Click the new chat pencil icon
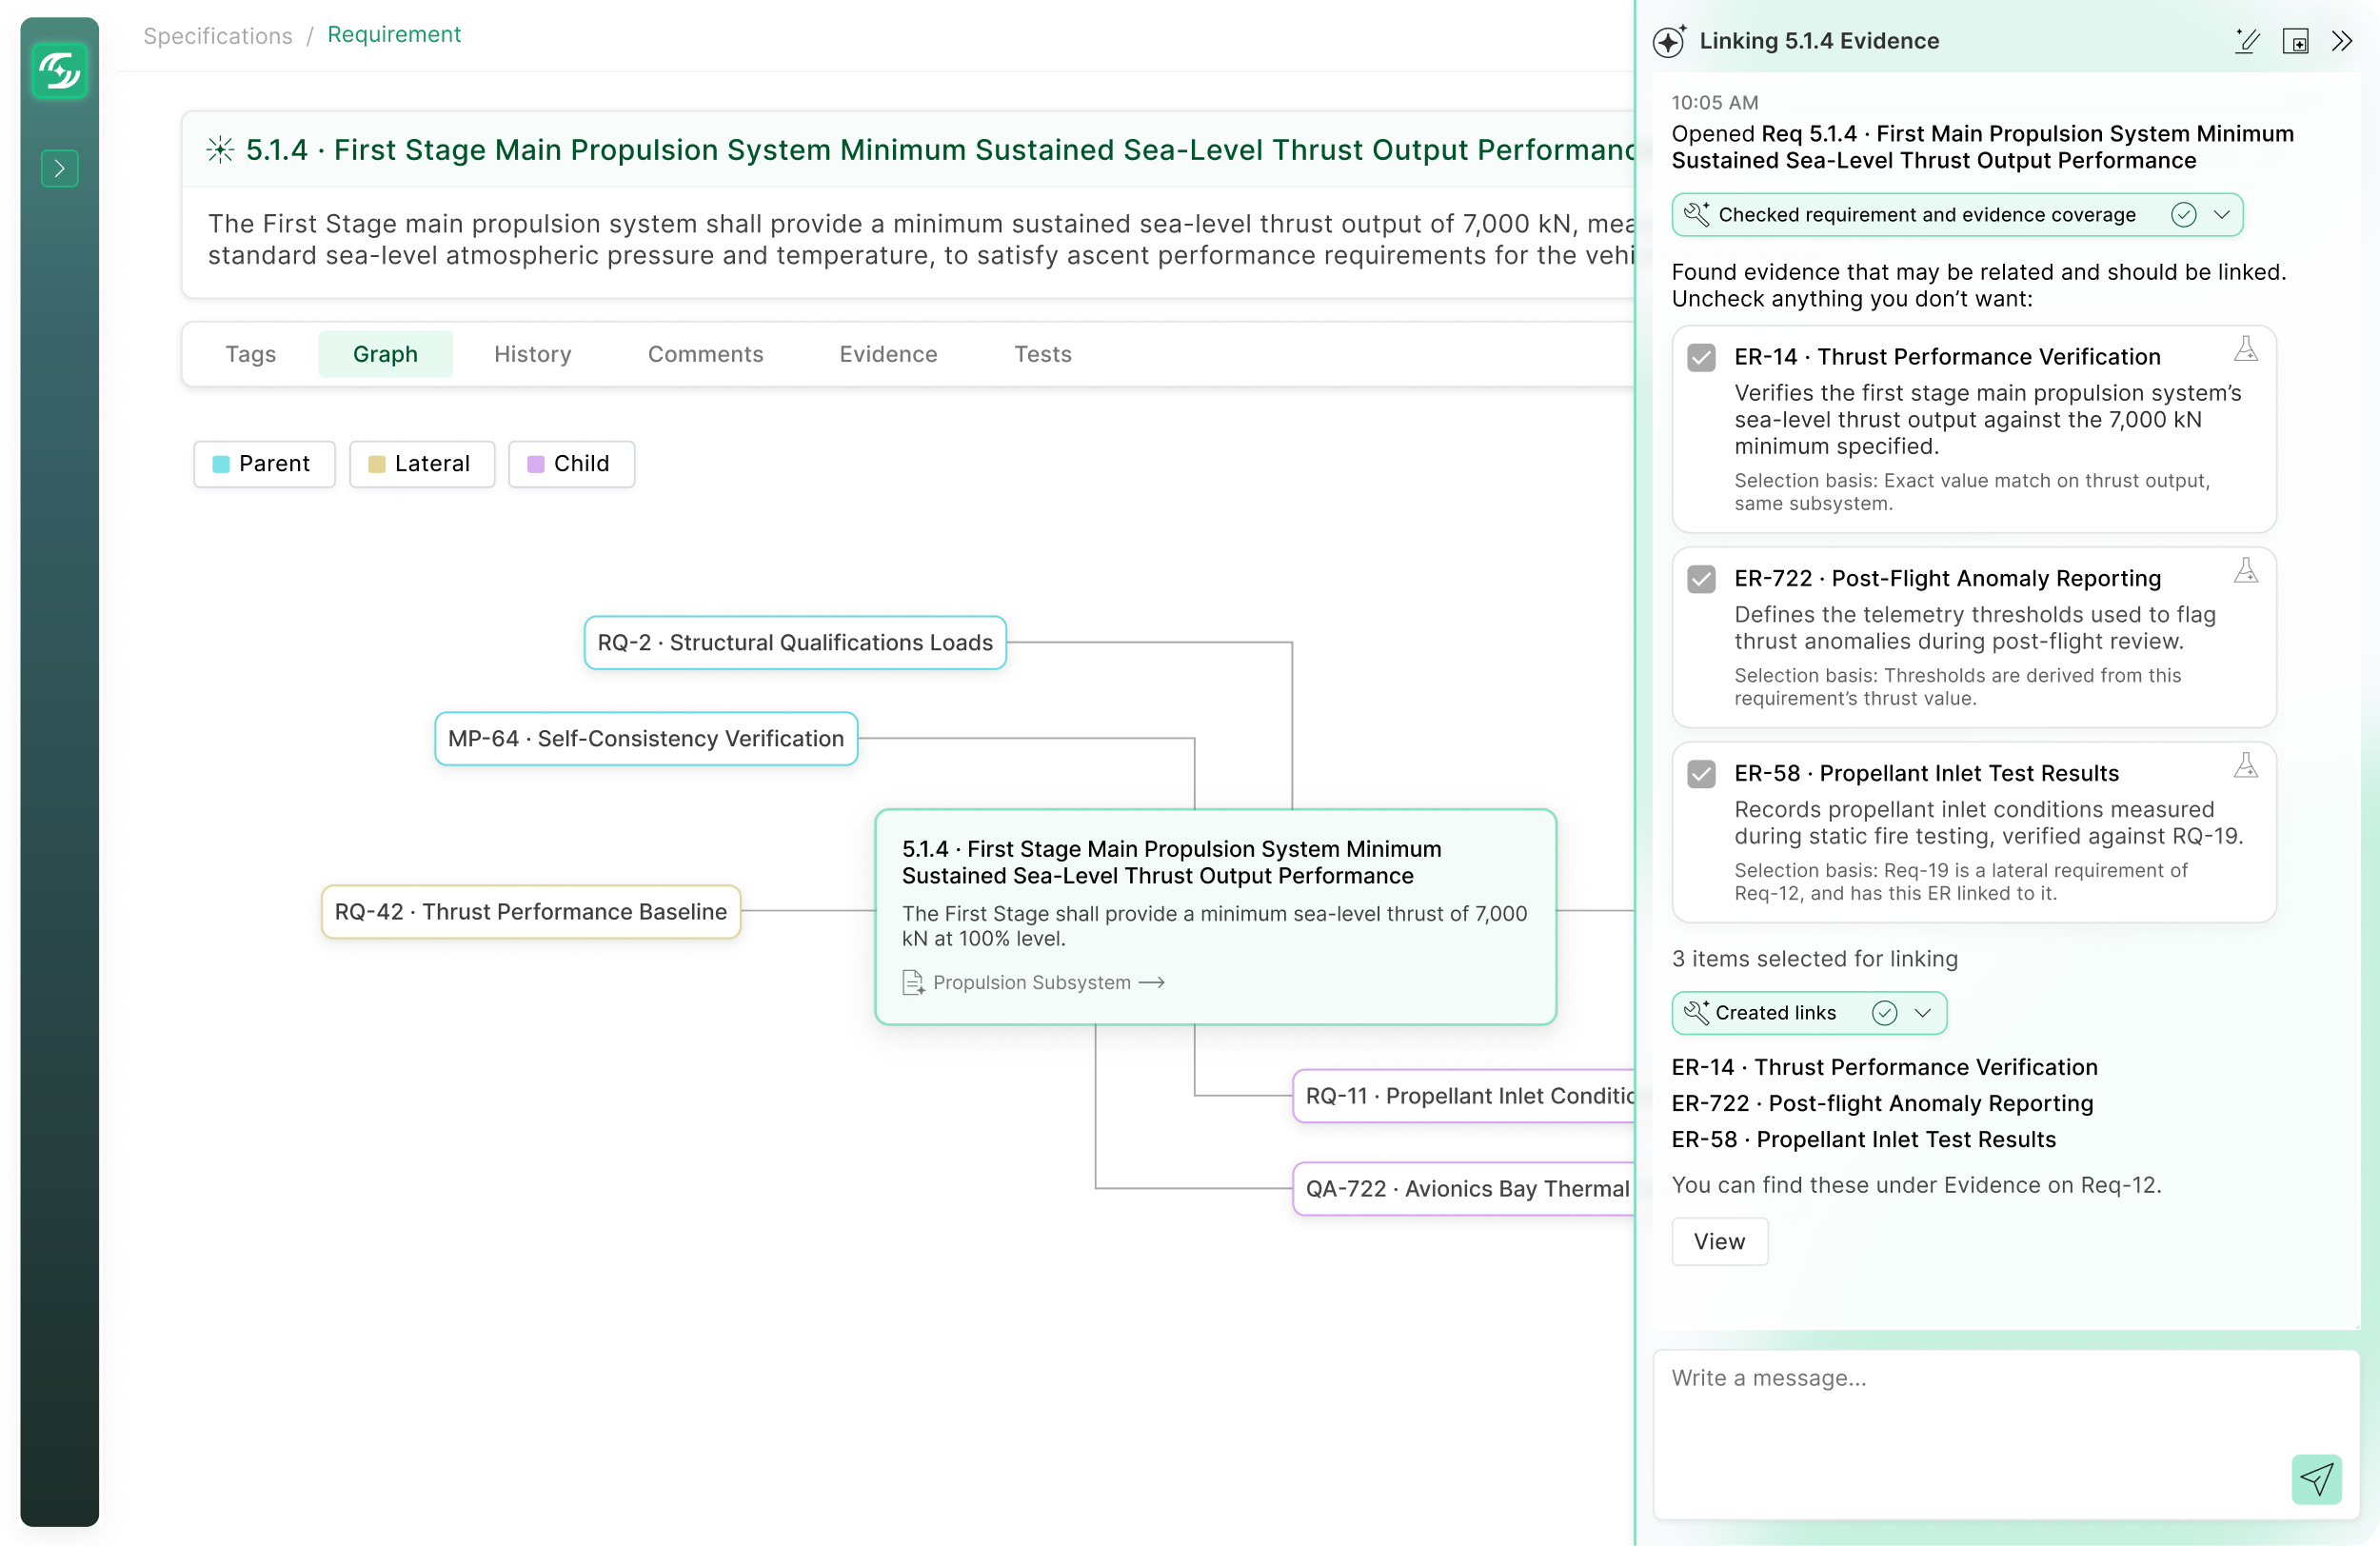2380x1546 pixels. (x=2248, y=41)
